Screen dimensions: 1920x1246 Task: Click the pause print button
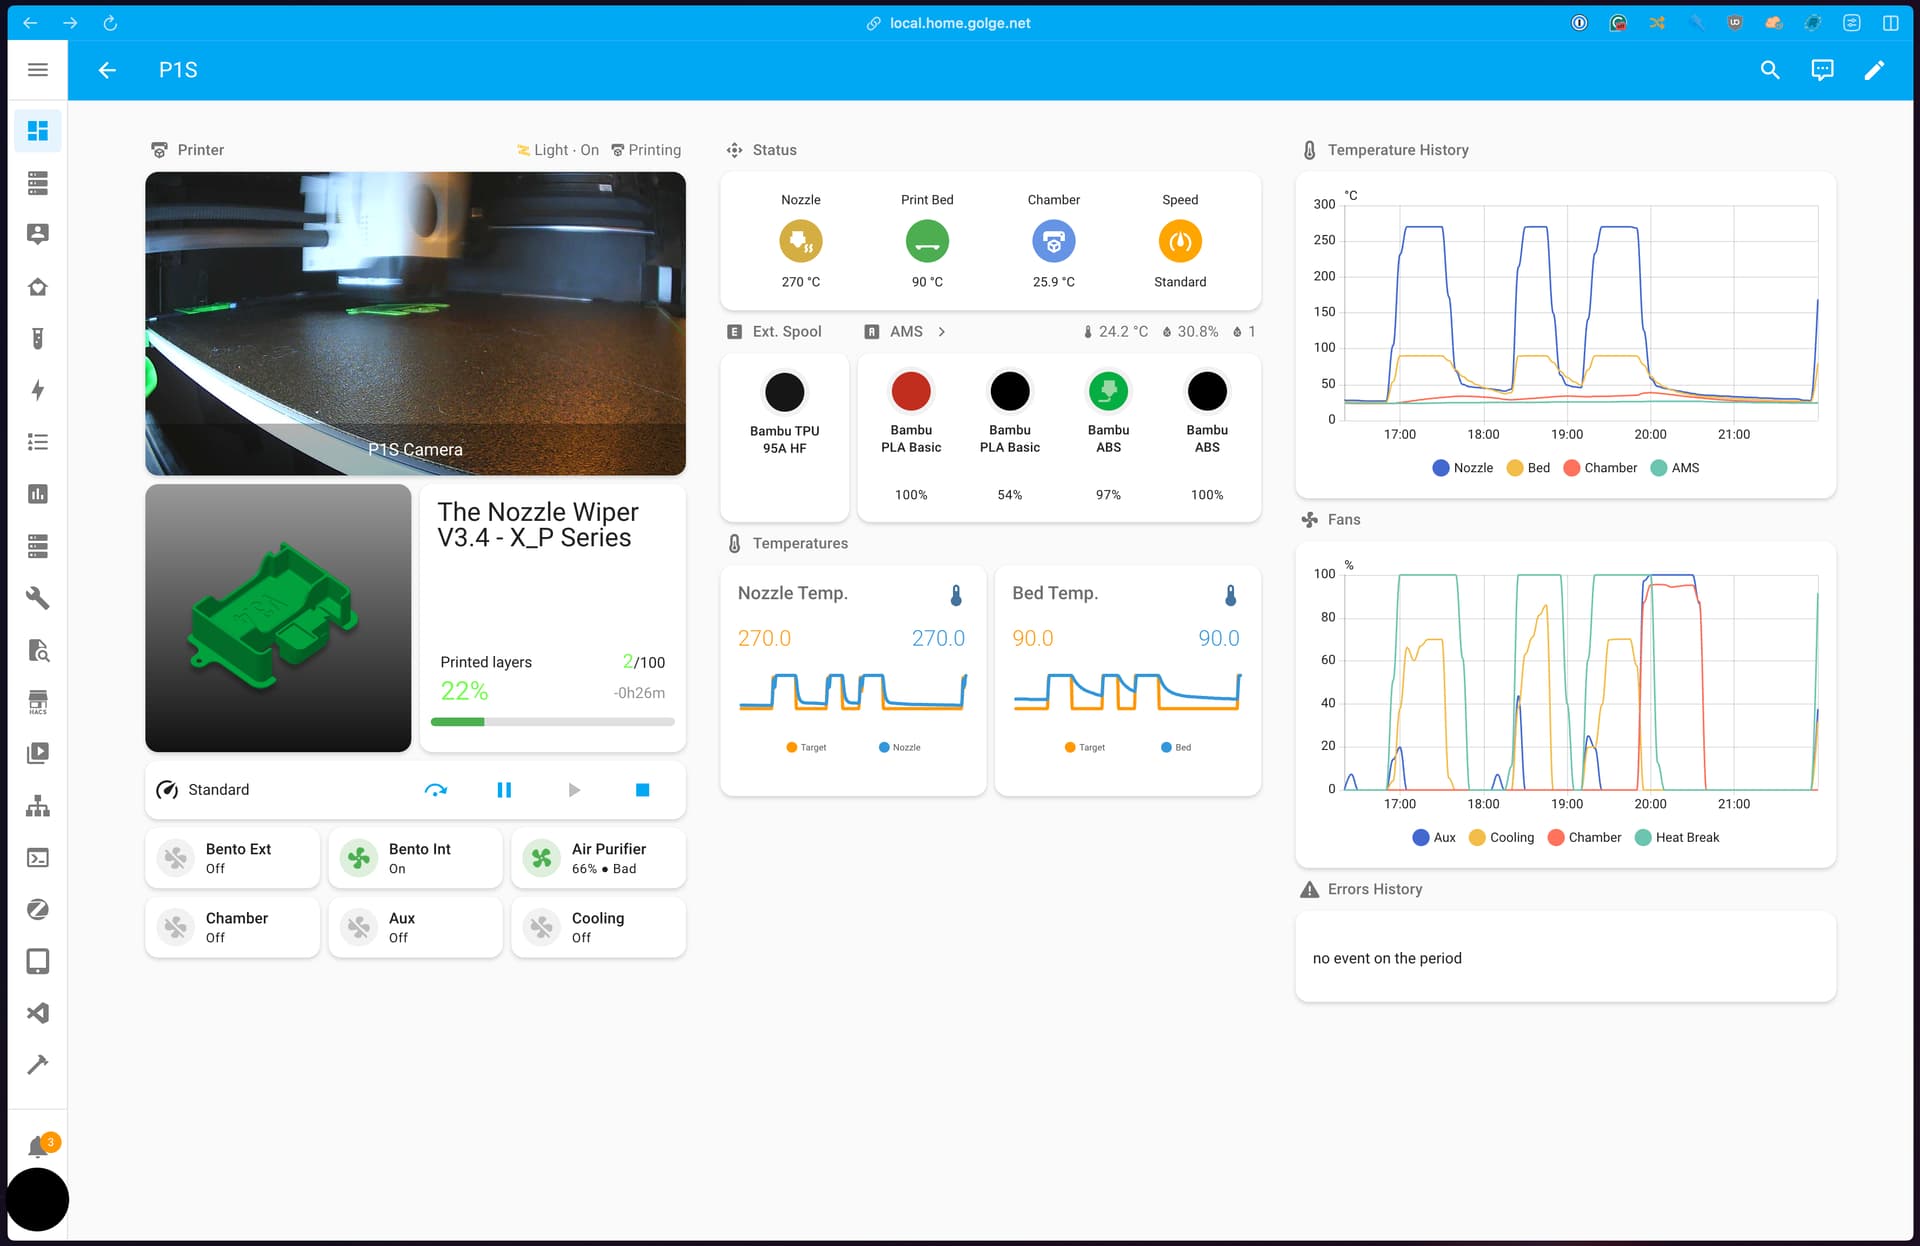(504, 790)
